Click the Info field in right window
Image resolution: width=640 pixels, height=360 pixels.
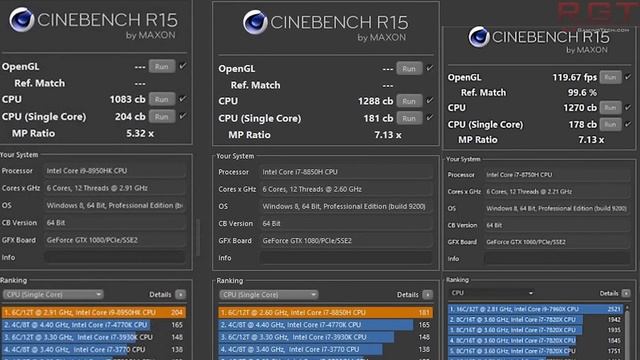pos(558,258)
